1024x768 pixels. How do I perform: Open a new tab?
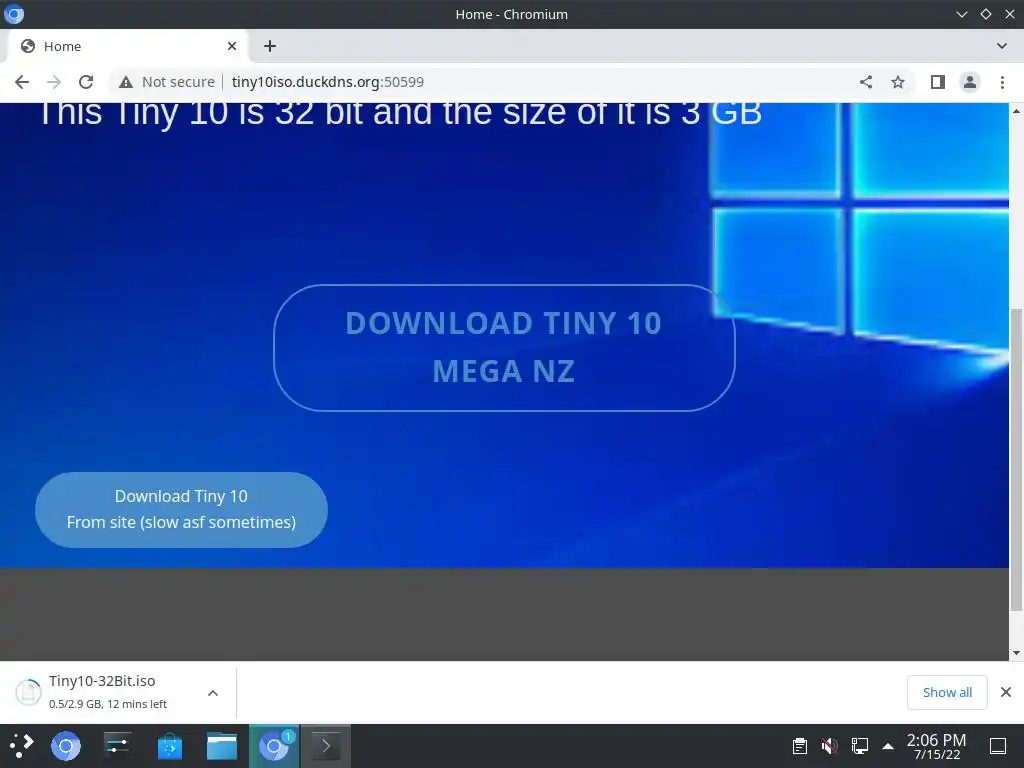pyautogui.click(x=270, y=46)
